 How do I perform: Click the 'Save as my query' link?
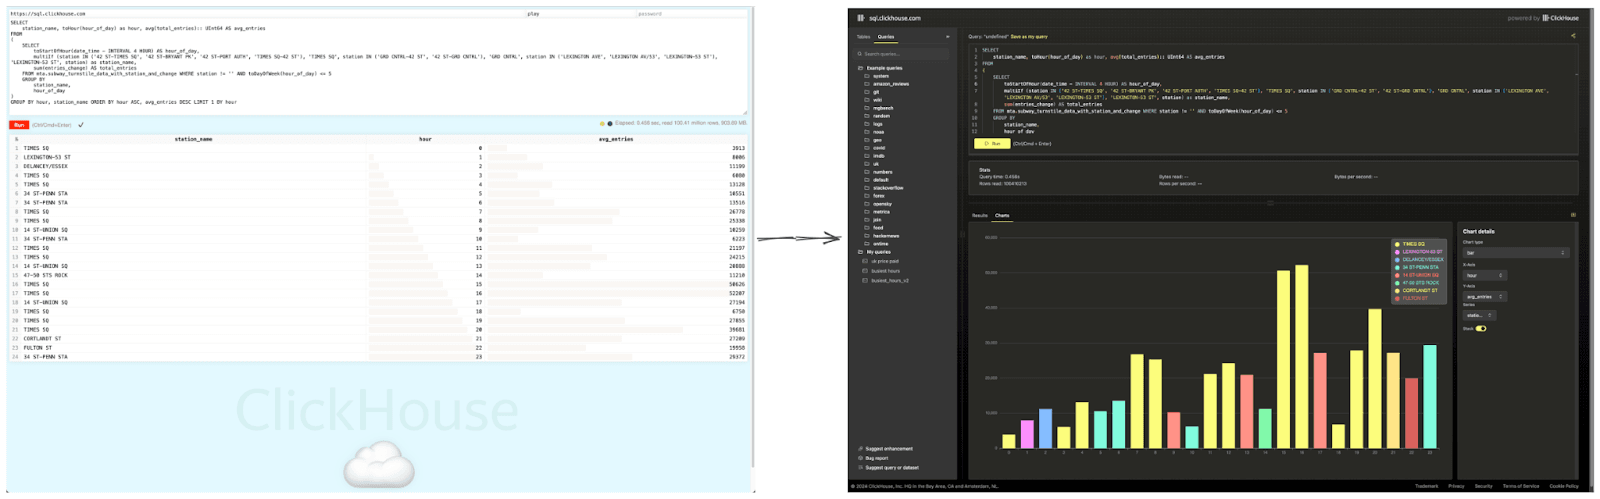(x=1028, y=36)
